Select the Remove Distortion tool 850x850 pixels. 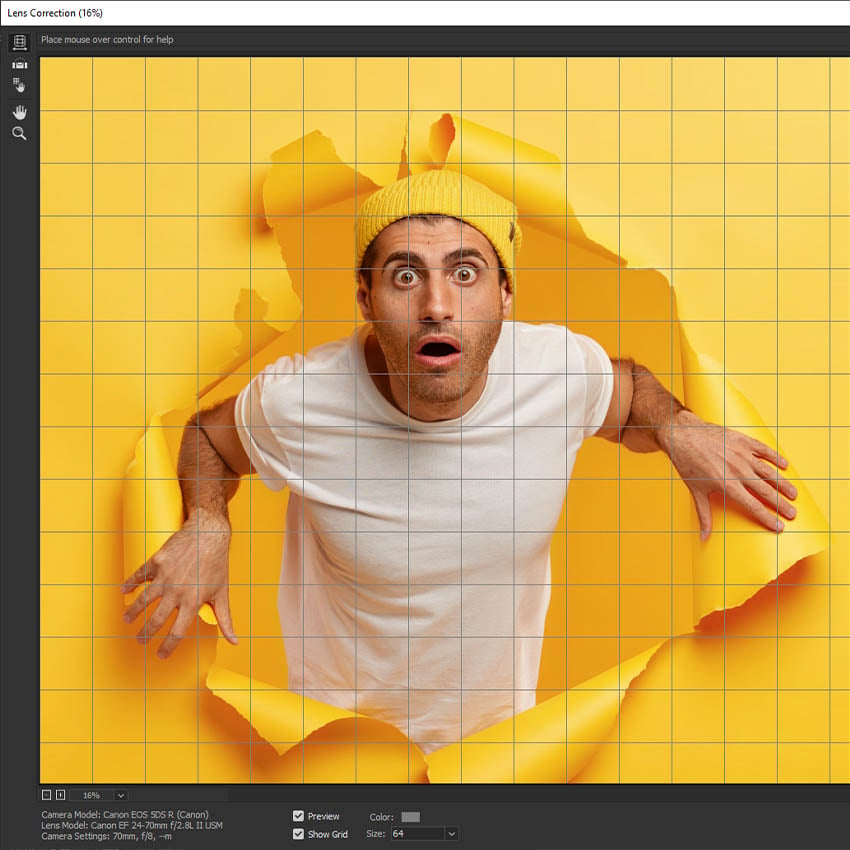19,43
